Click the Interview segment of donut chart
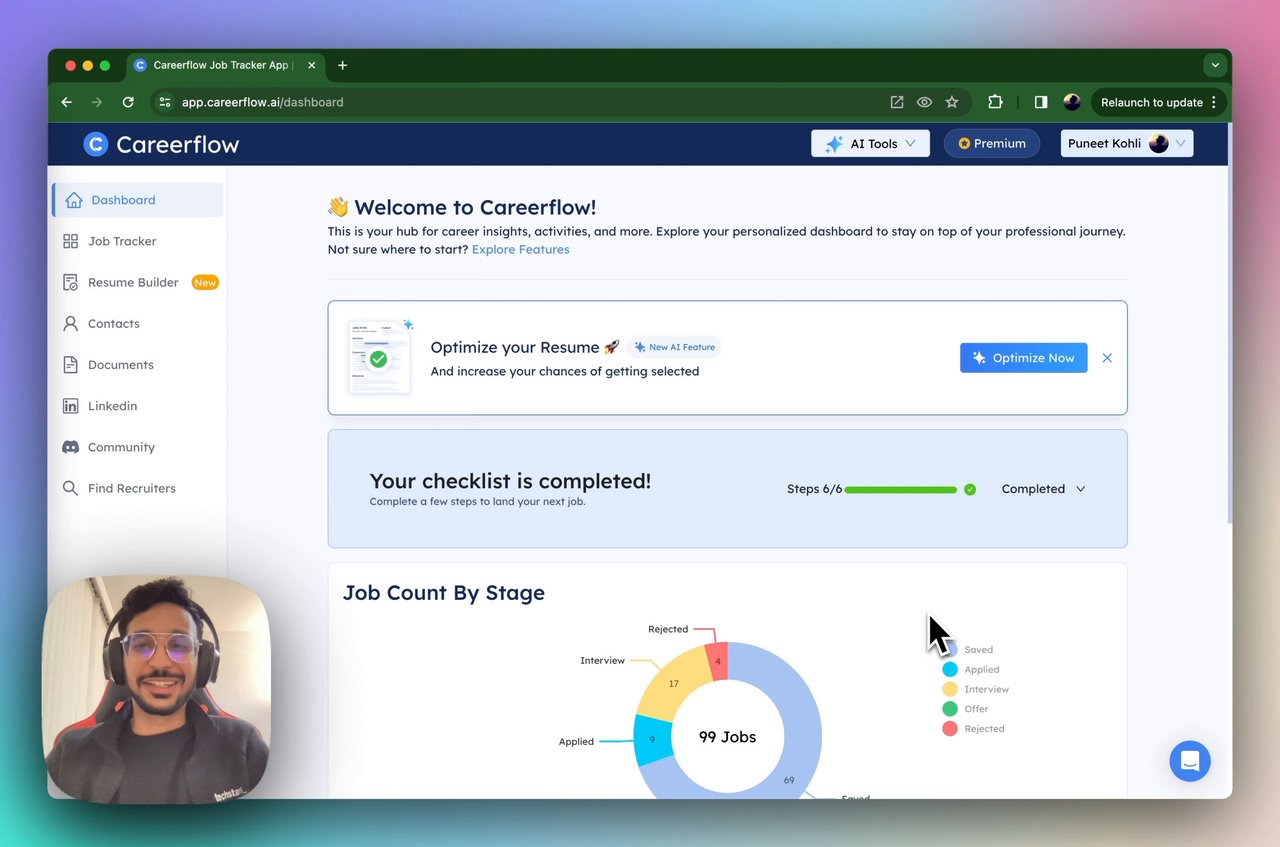 673,683
